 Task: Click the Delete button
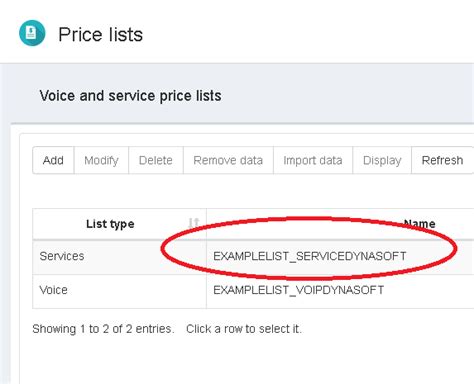(156, 160)
